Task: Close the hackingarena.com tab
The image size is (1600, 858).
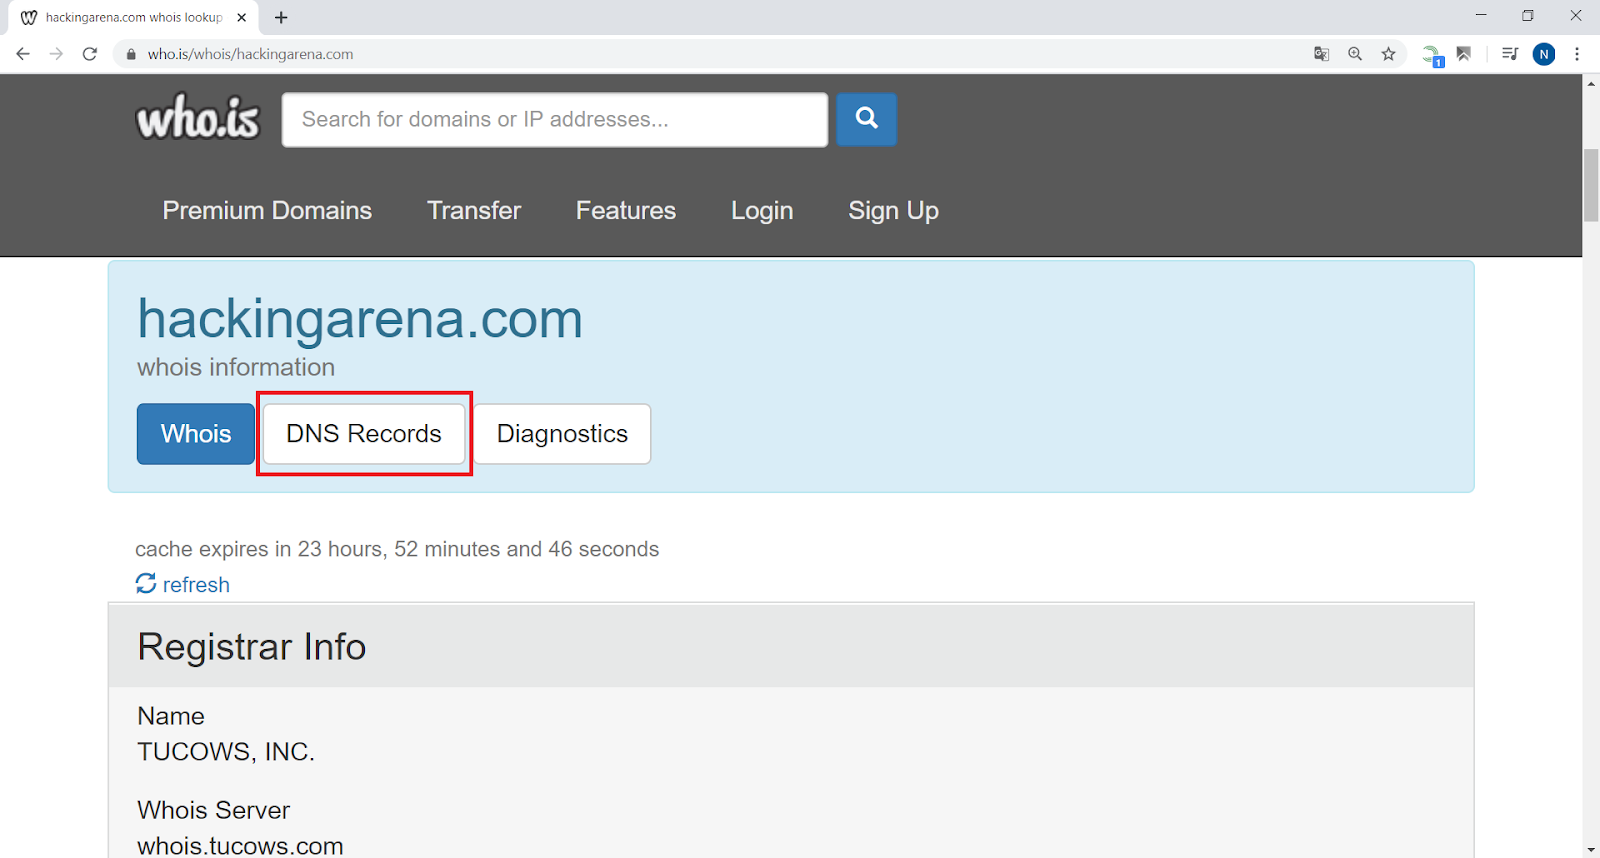Action: coord(241,17)
